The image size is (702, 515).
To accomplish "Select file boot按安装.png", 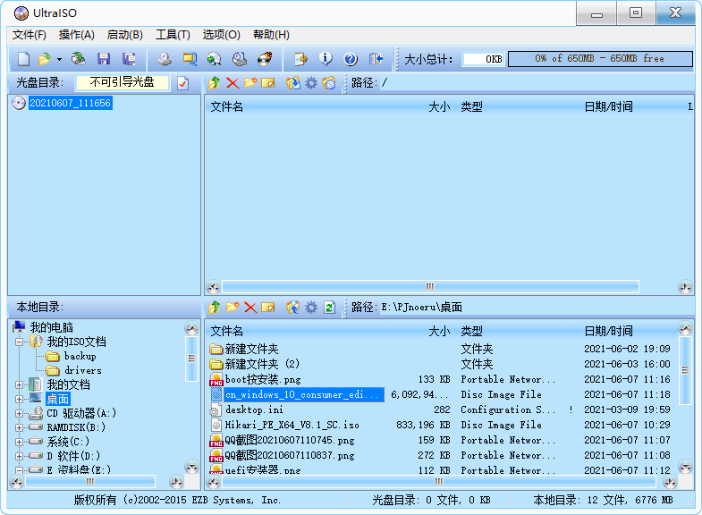I will pyautogui.click(x=263, y=379).
